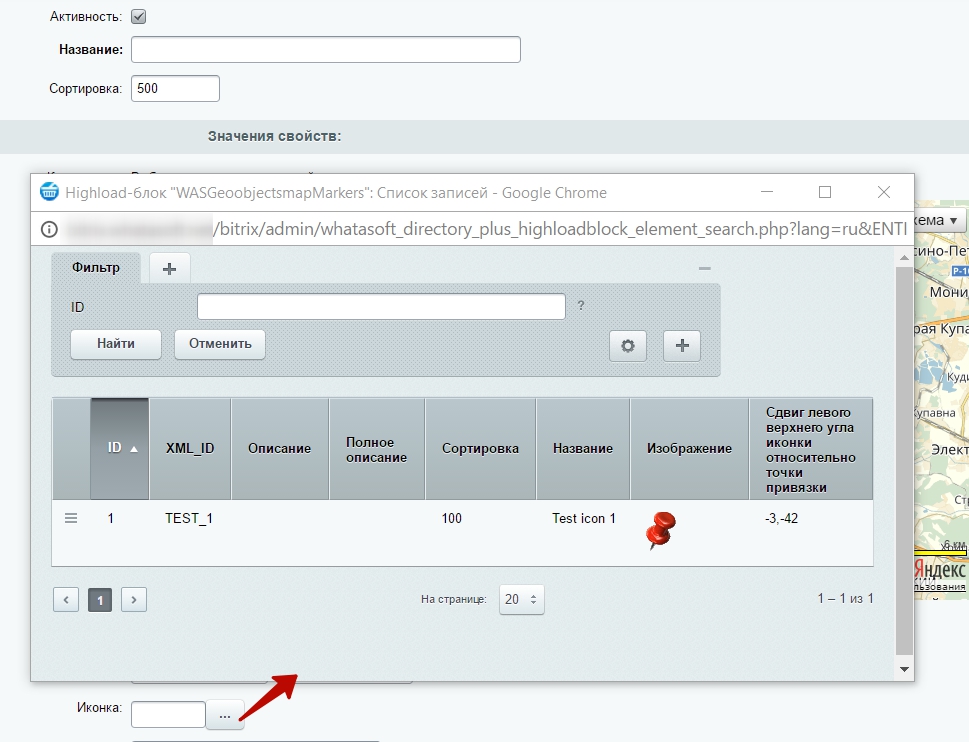
Task: Click the popup vertical scrollbar
Action: (x=904, y=450)
